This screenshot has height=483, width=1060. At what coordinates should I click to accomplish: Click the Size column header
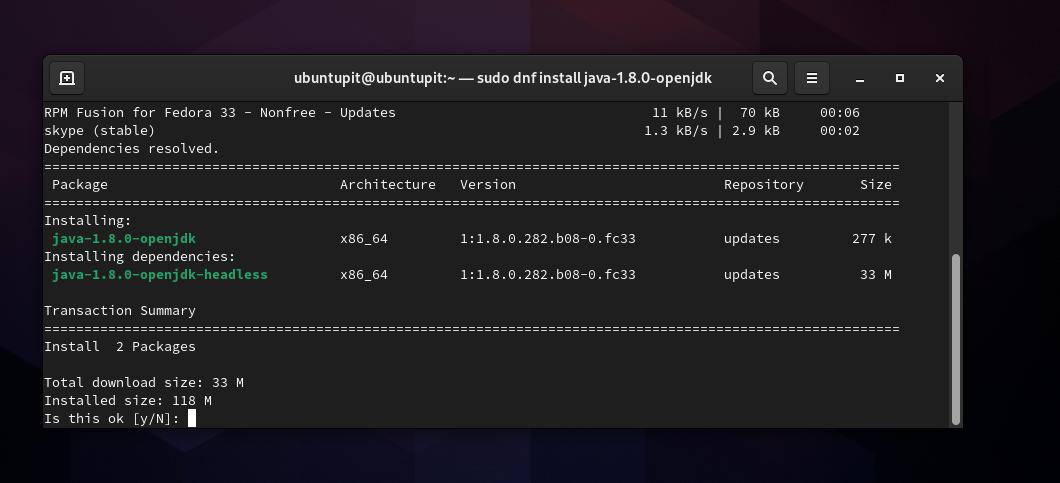tap(876, 185)
